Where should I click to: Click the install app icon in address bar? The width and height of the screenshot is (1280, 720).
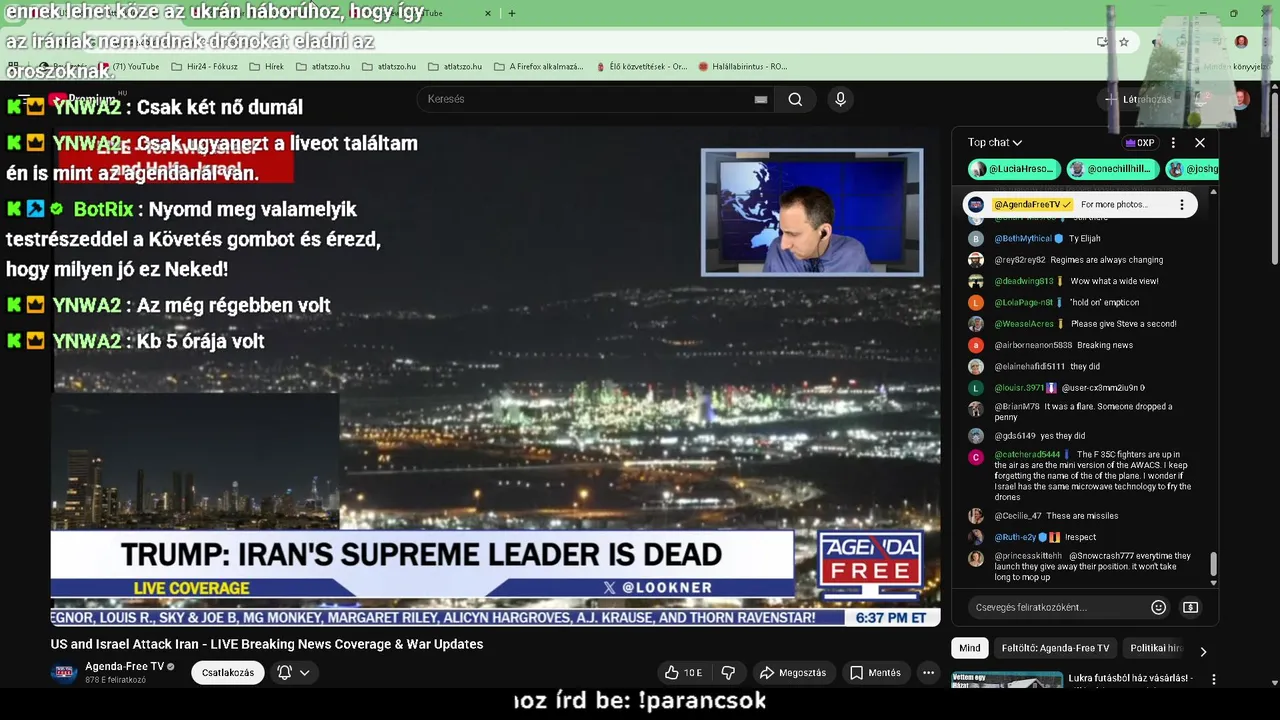[1102, 42]
